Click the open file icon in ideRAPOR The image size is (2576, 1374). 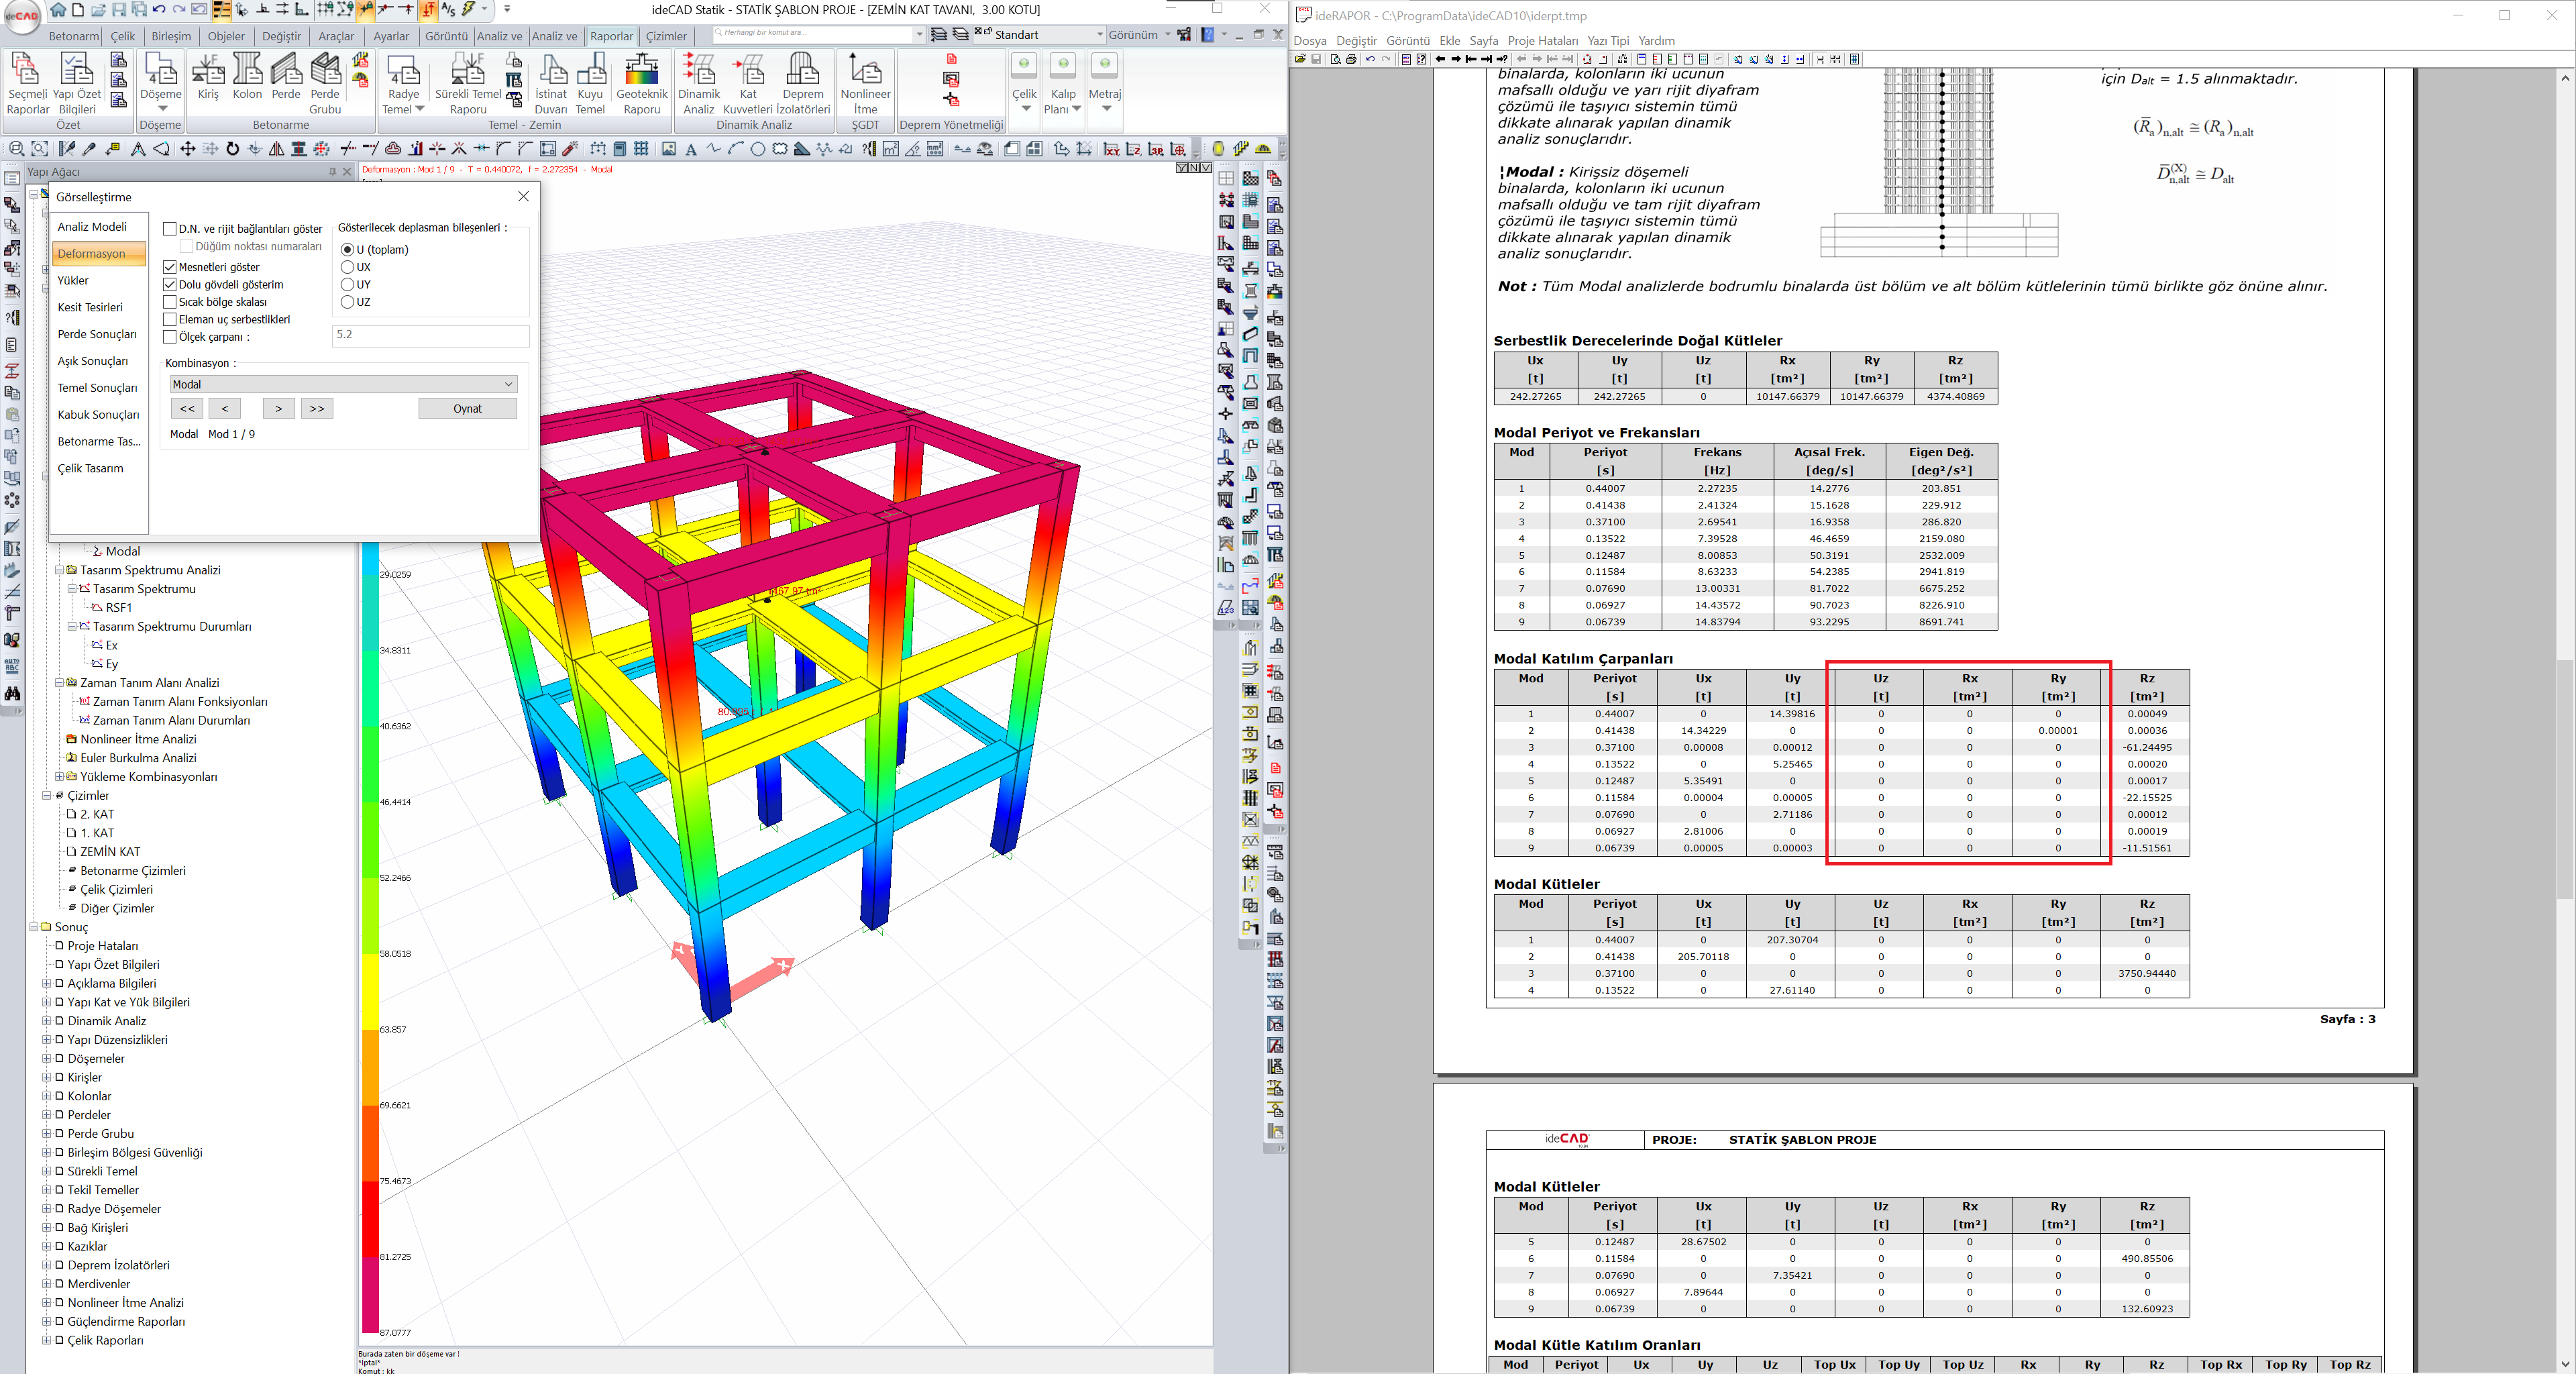click(x=1300, y=59)
